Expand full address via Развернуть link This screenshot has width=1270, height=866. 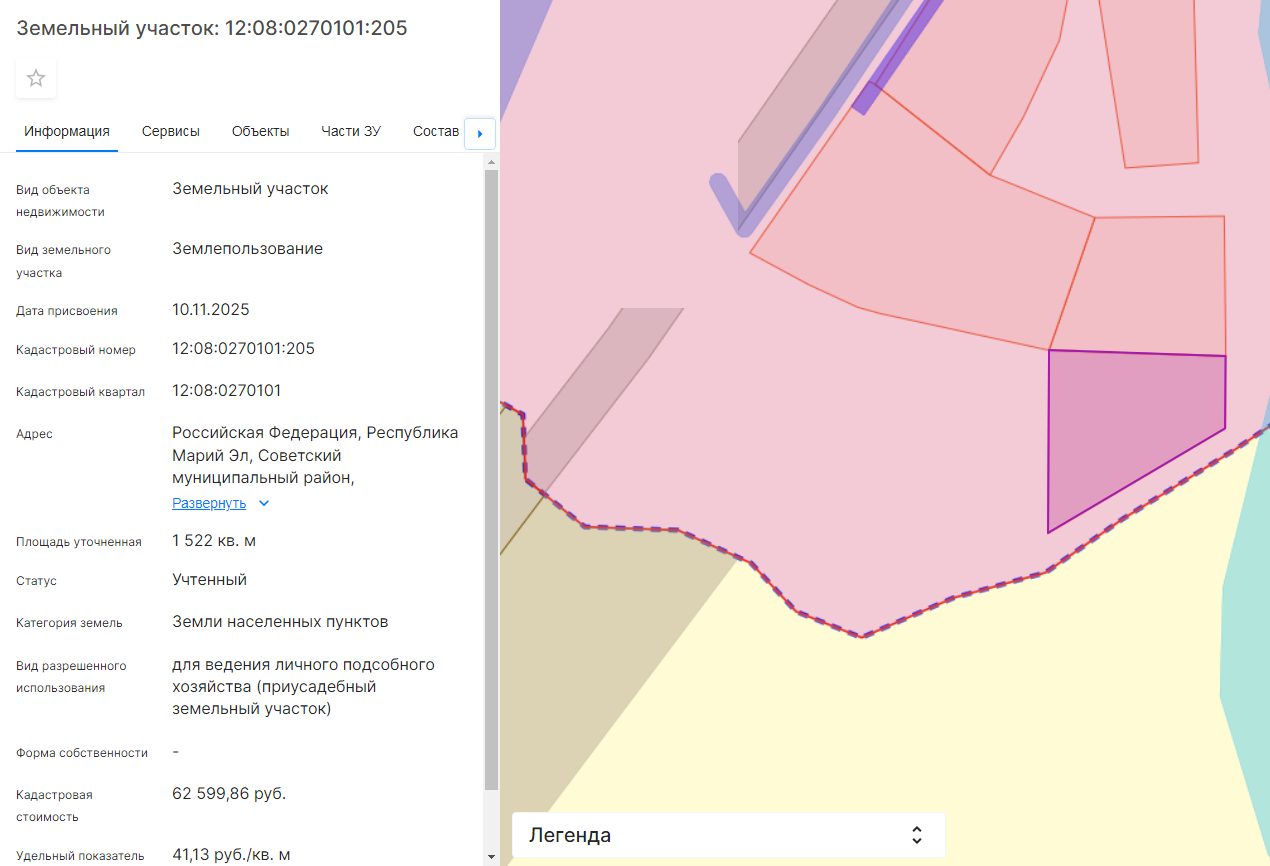[x=209, y=503]
